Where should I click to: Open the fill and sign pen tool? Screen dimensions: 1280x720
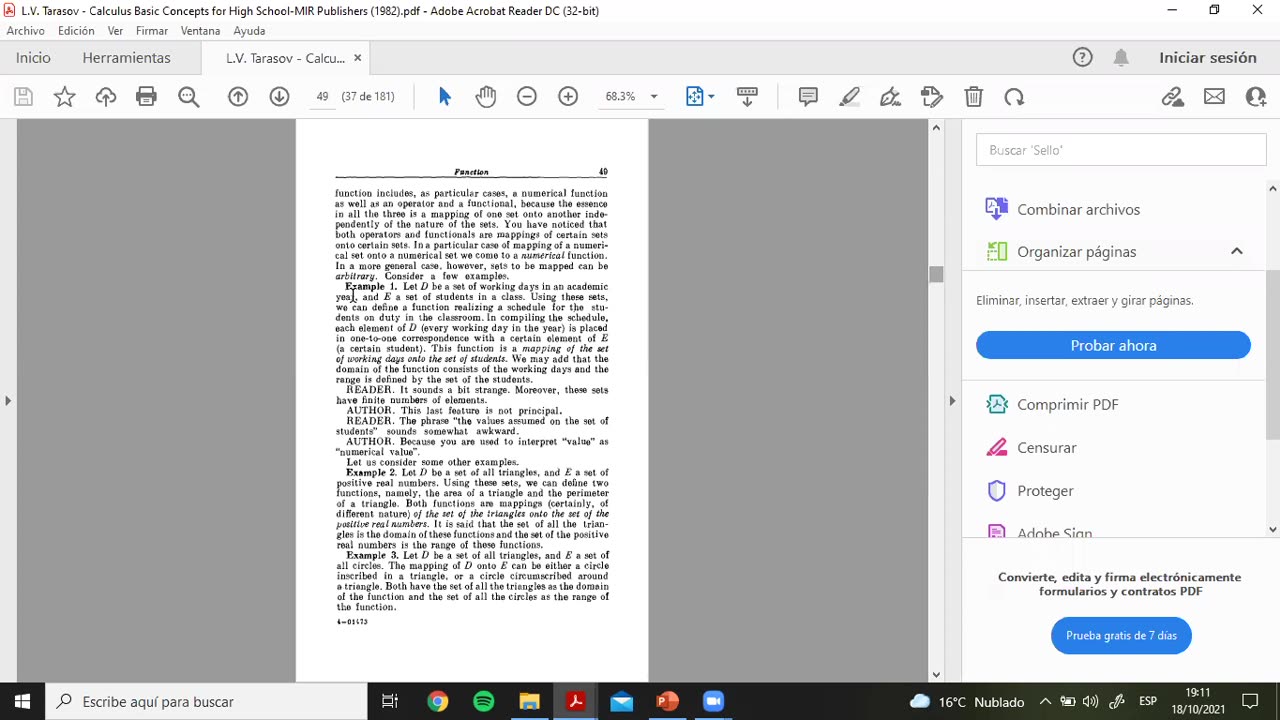[890, 97]
